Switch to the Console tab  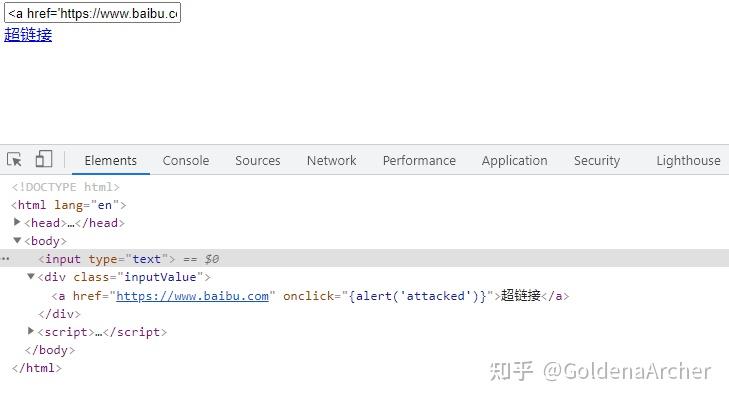(x=186, y=161)
